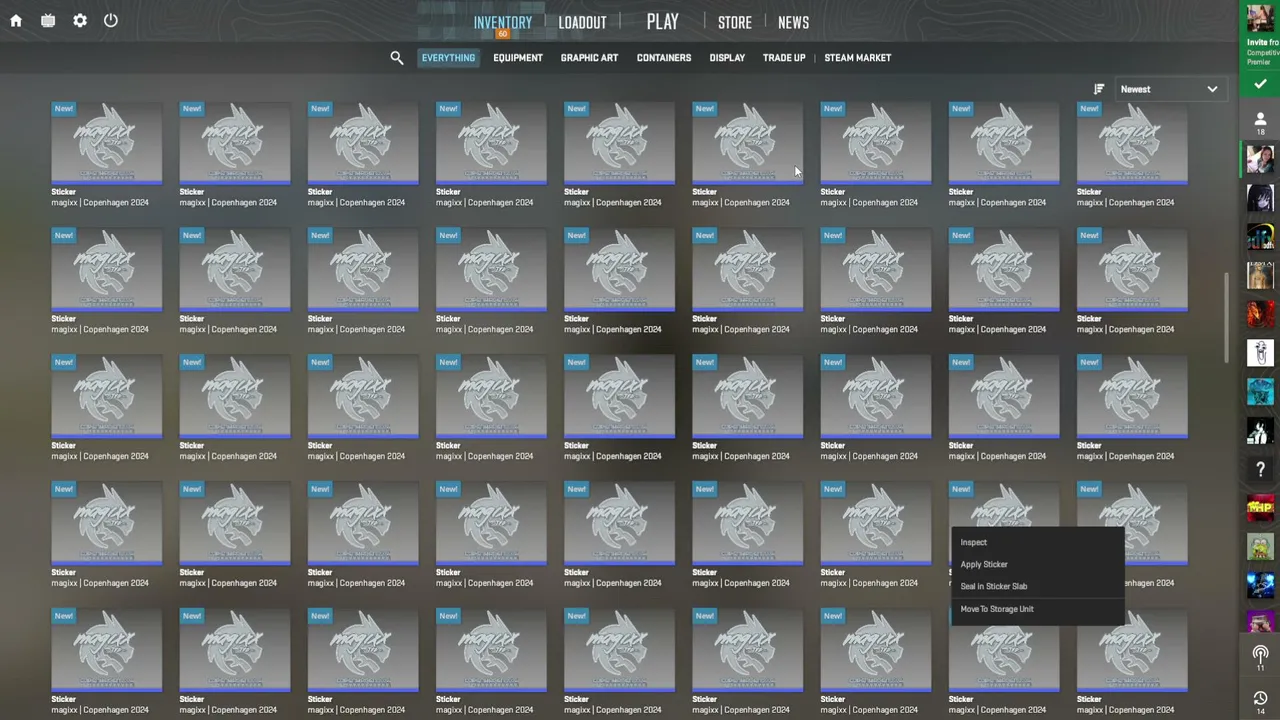1280x720 pixels.
Task: Open the broadcast icon showing 11
Action: click(x=1260, y=658)
